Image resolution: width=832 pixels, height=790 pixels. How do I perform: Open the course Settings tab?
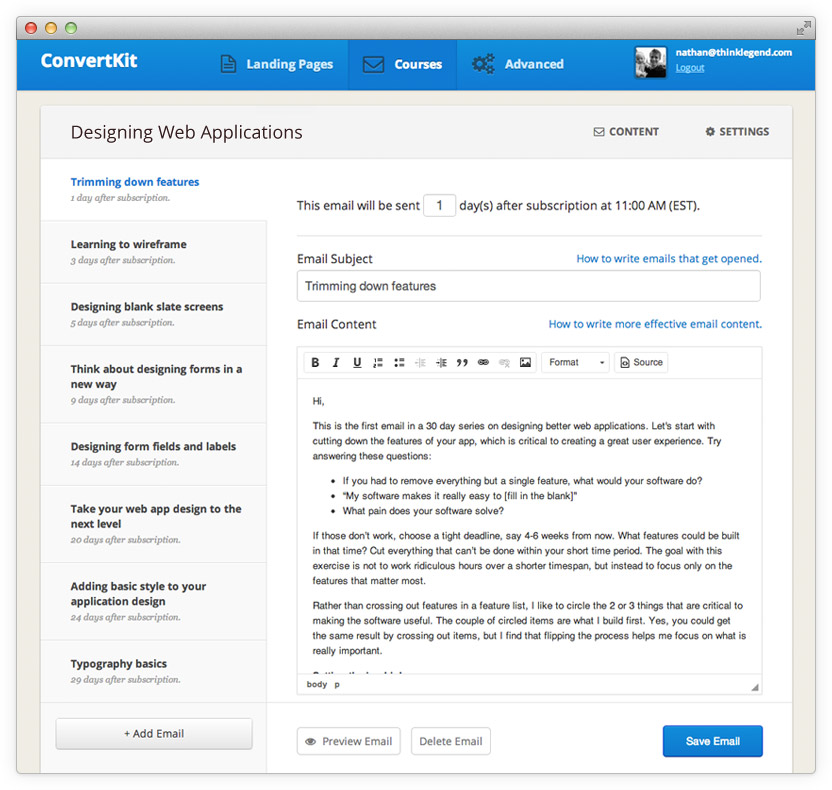pyautogui.click(x=737, y=132)
